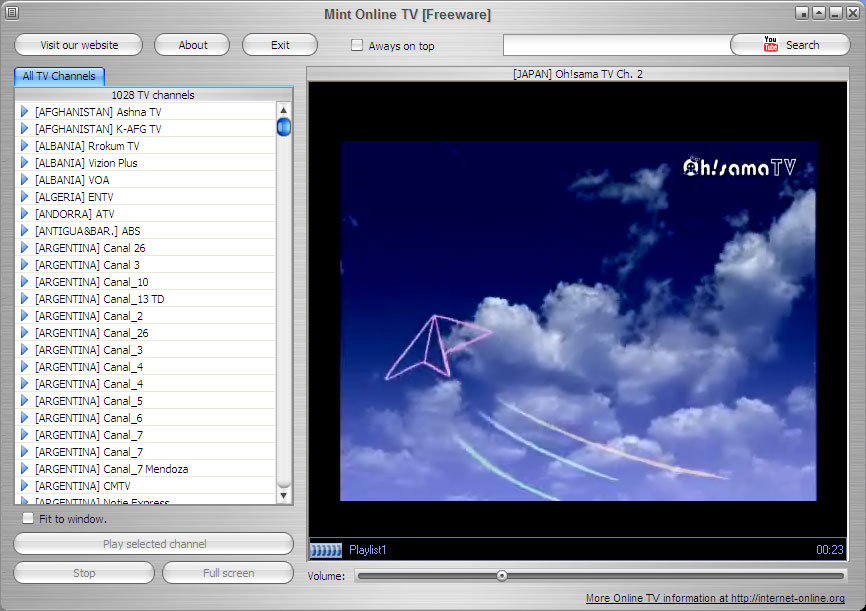Expand the [AFGHANISTAN] Ashna TV entry

[23, 111]
